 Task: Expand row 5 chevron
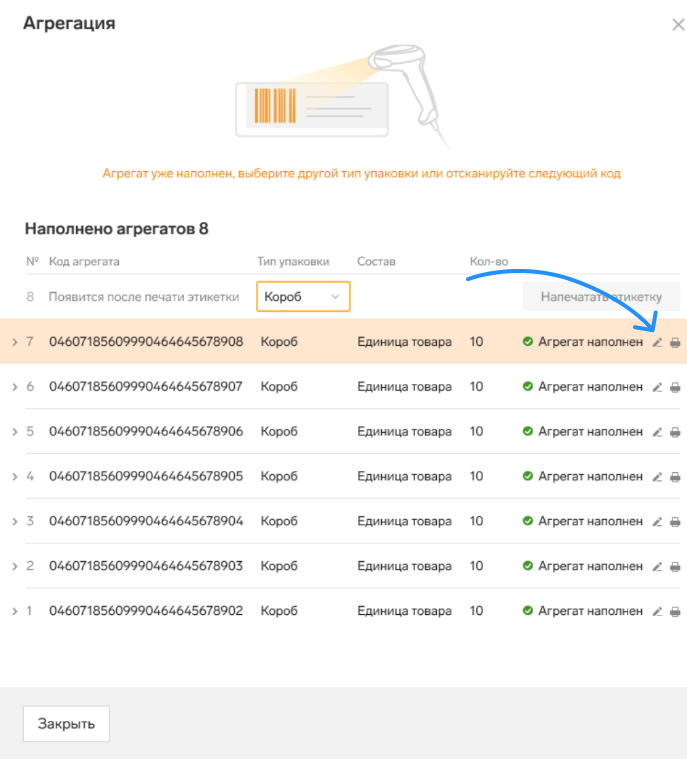(x=15, y=432)
